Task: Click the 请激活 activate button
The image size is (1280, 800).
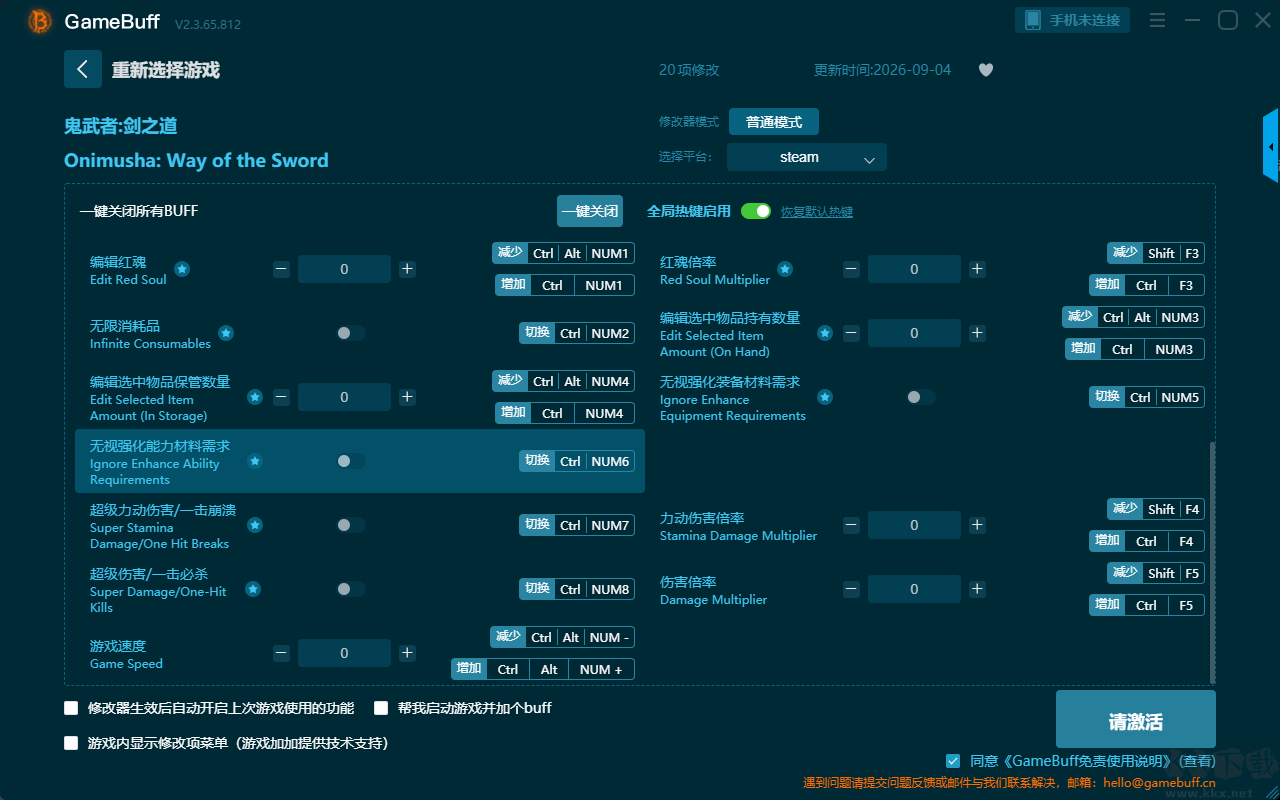Action: click(1136, 721)
